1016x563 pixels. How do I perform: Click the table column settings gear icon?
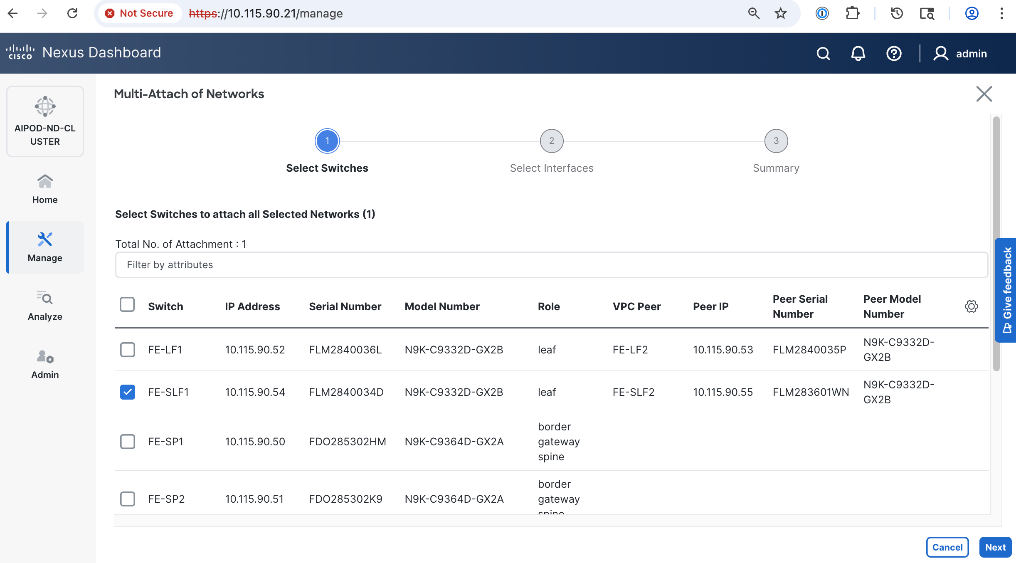(971, 306)
